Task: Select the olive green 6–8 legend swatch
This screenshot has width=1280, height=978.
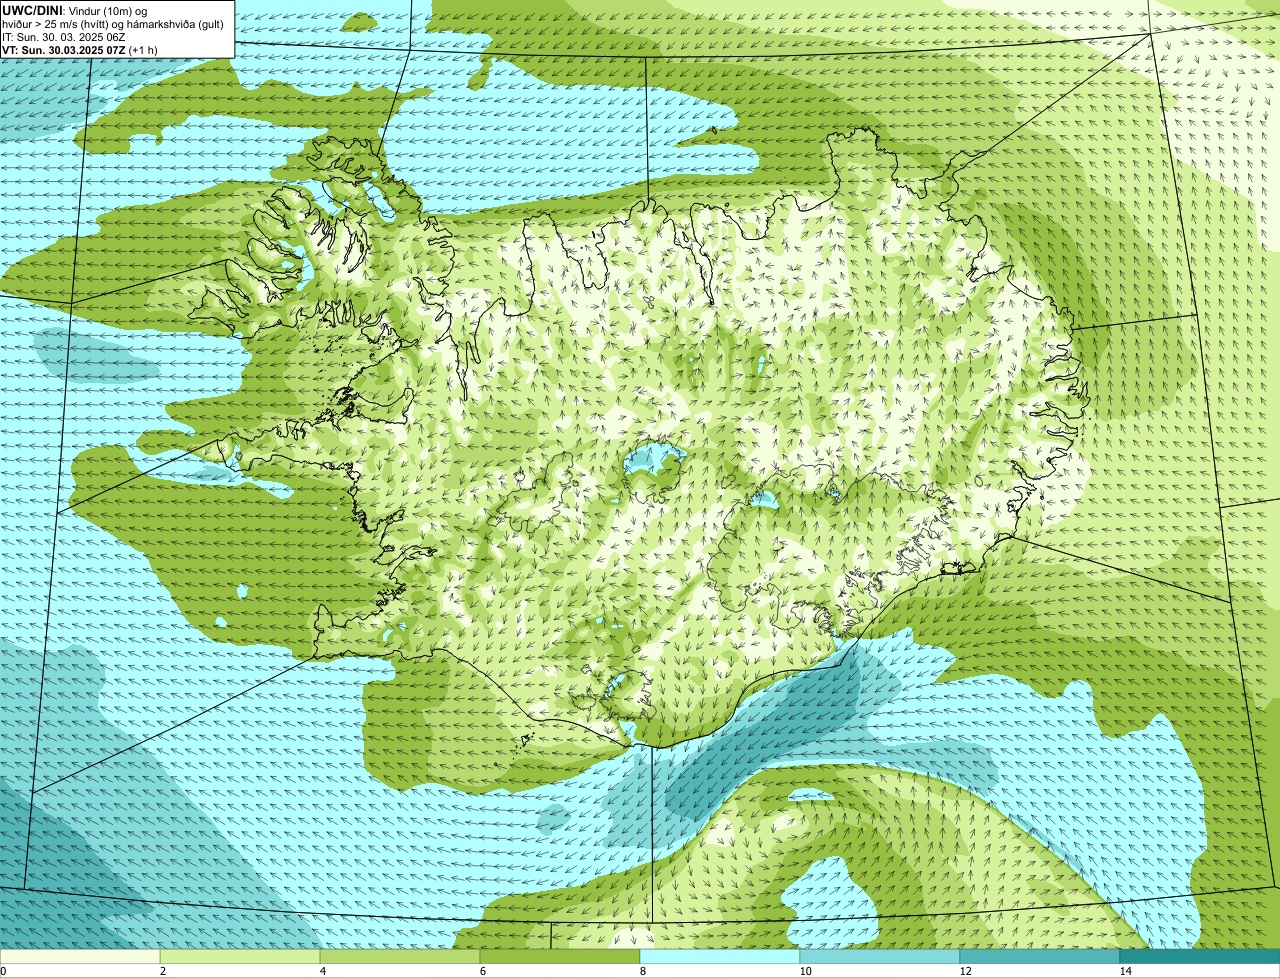Action: point(560,956)
